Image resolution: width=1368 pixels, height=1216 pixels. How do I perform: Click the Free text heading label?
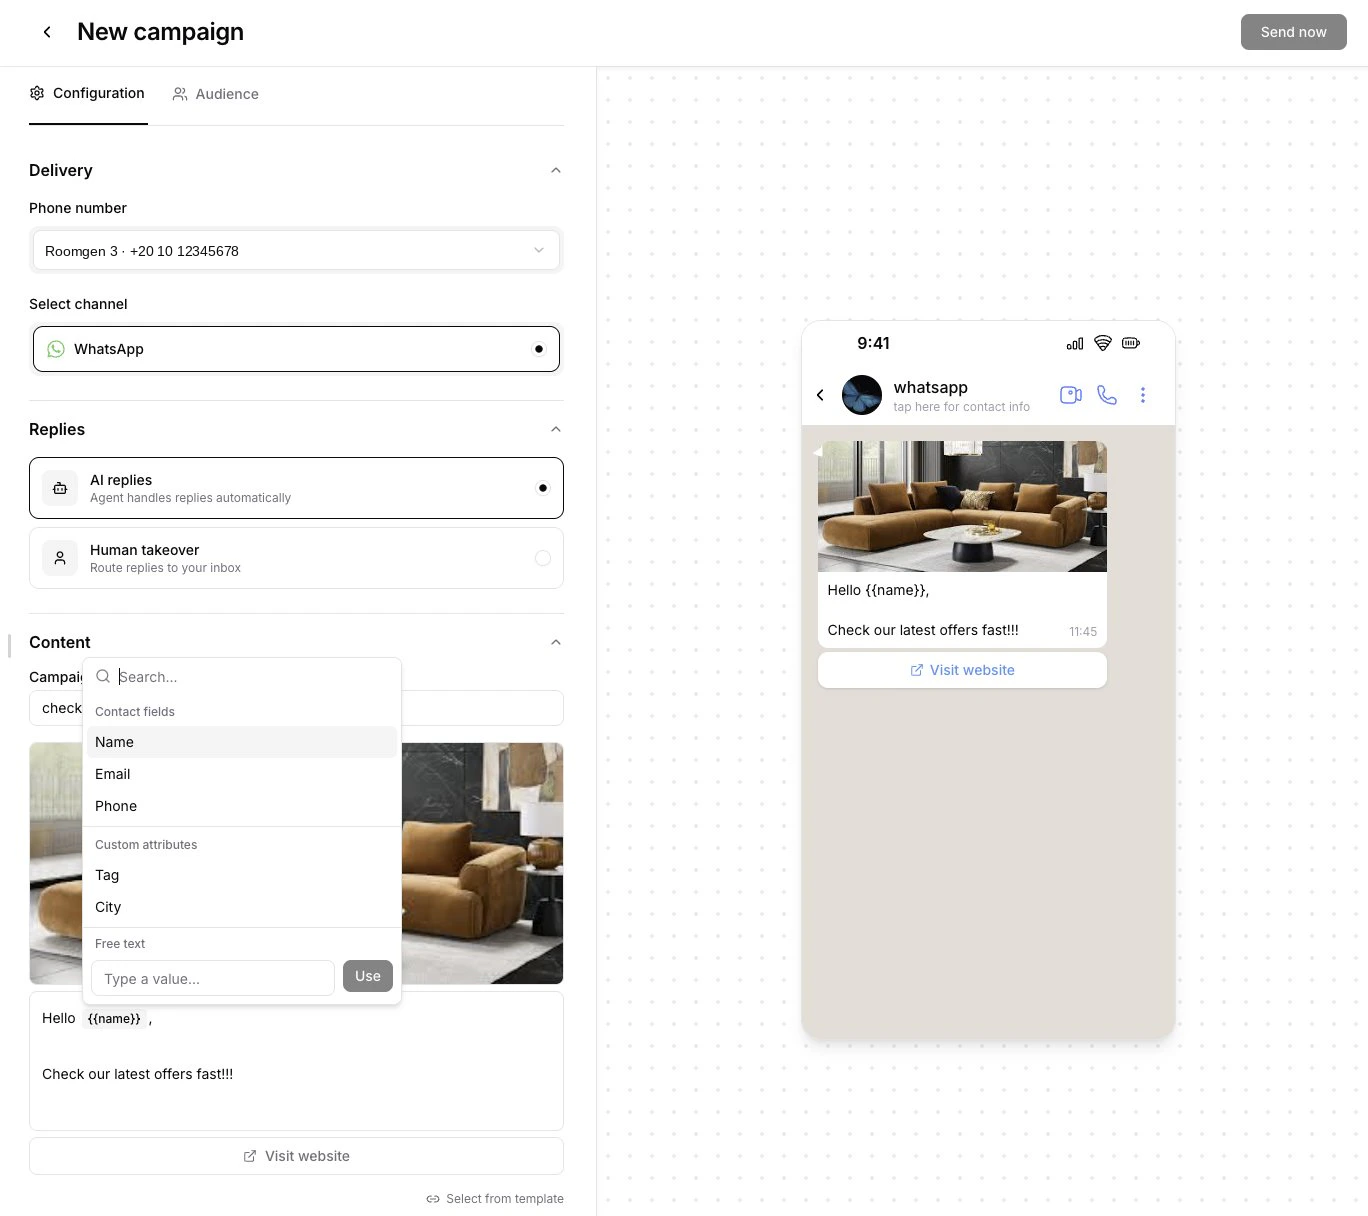[120, 944]
